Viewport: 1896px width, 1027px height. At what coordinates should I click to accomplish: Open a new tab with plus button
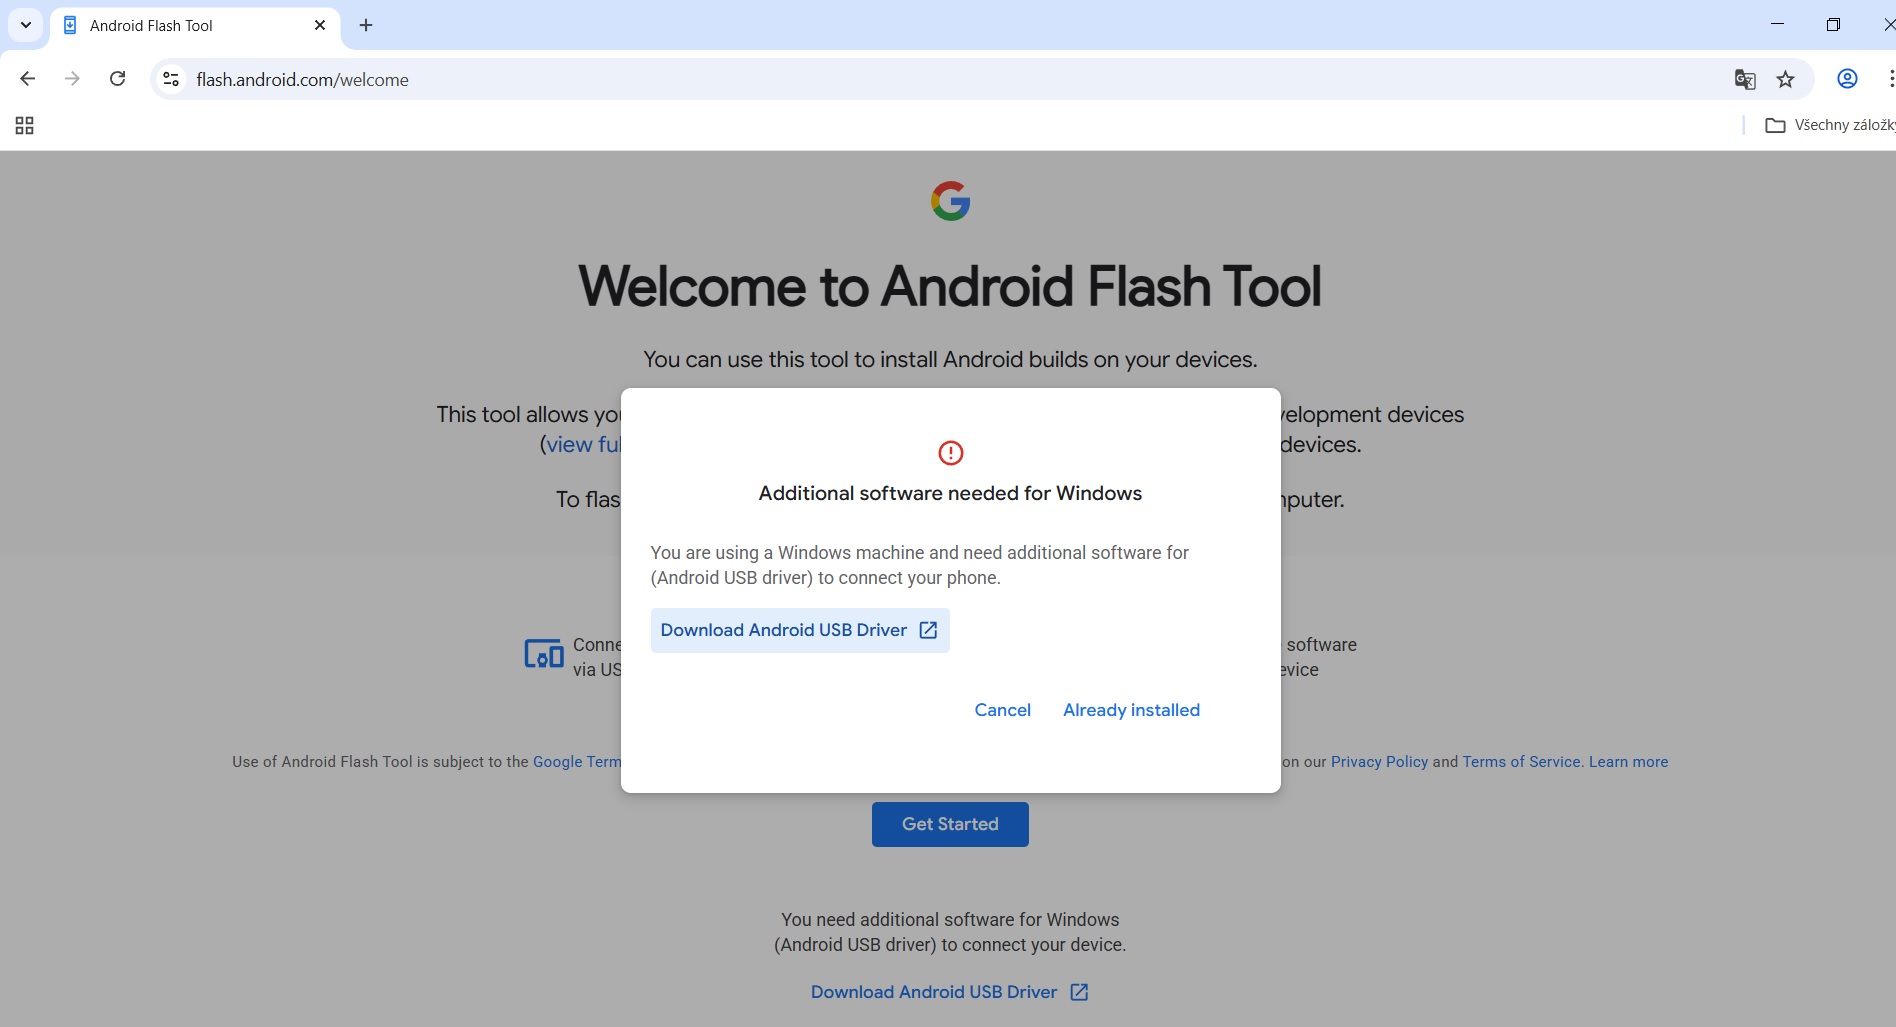click(366, 25)
